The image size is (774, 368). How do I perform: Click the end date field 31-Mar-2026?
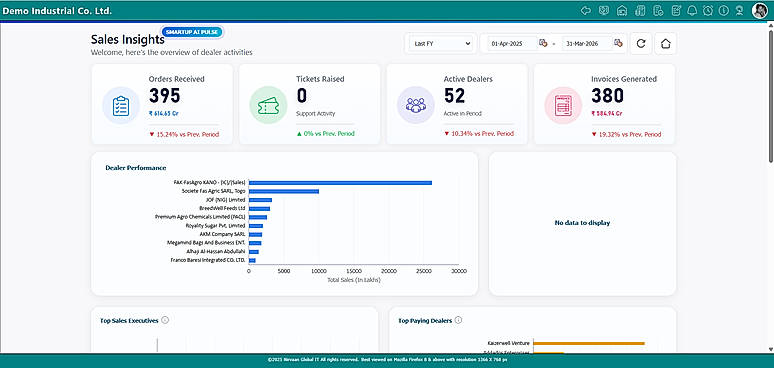pos(587,43)
